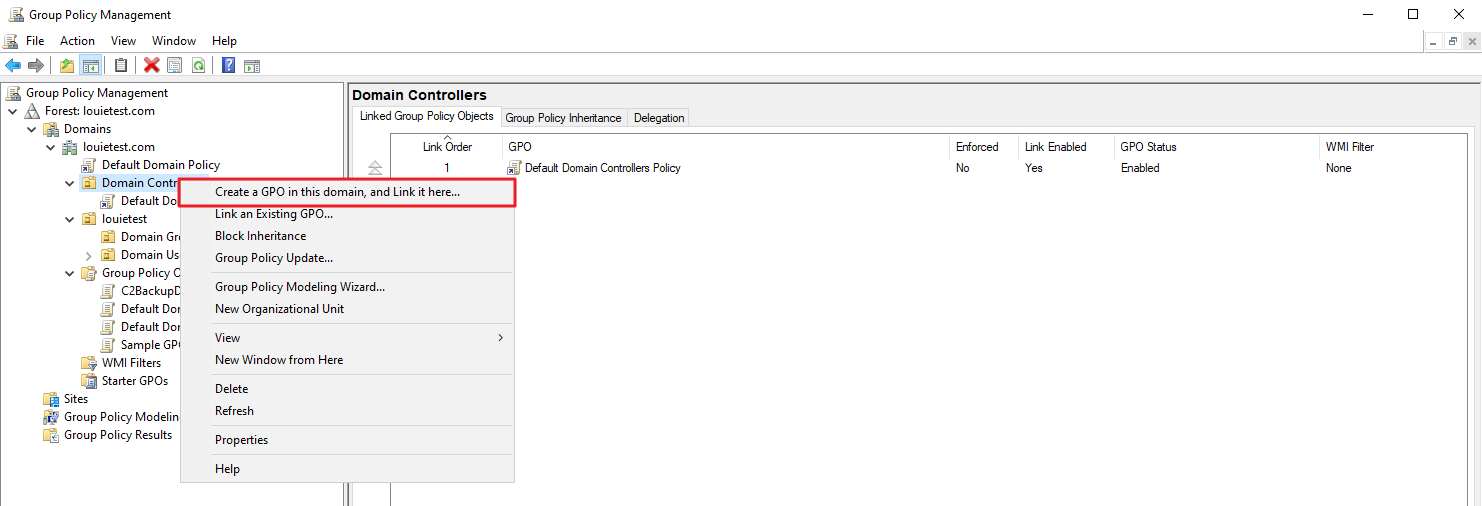Click the Forest: louietest.com tree icon
Viewport: 1482px width, 506px height.
coord(33,111)
